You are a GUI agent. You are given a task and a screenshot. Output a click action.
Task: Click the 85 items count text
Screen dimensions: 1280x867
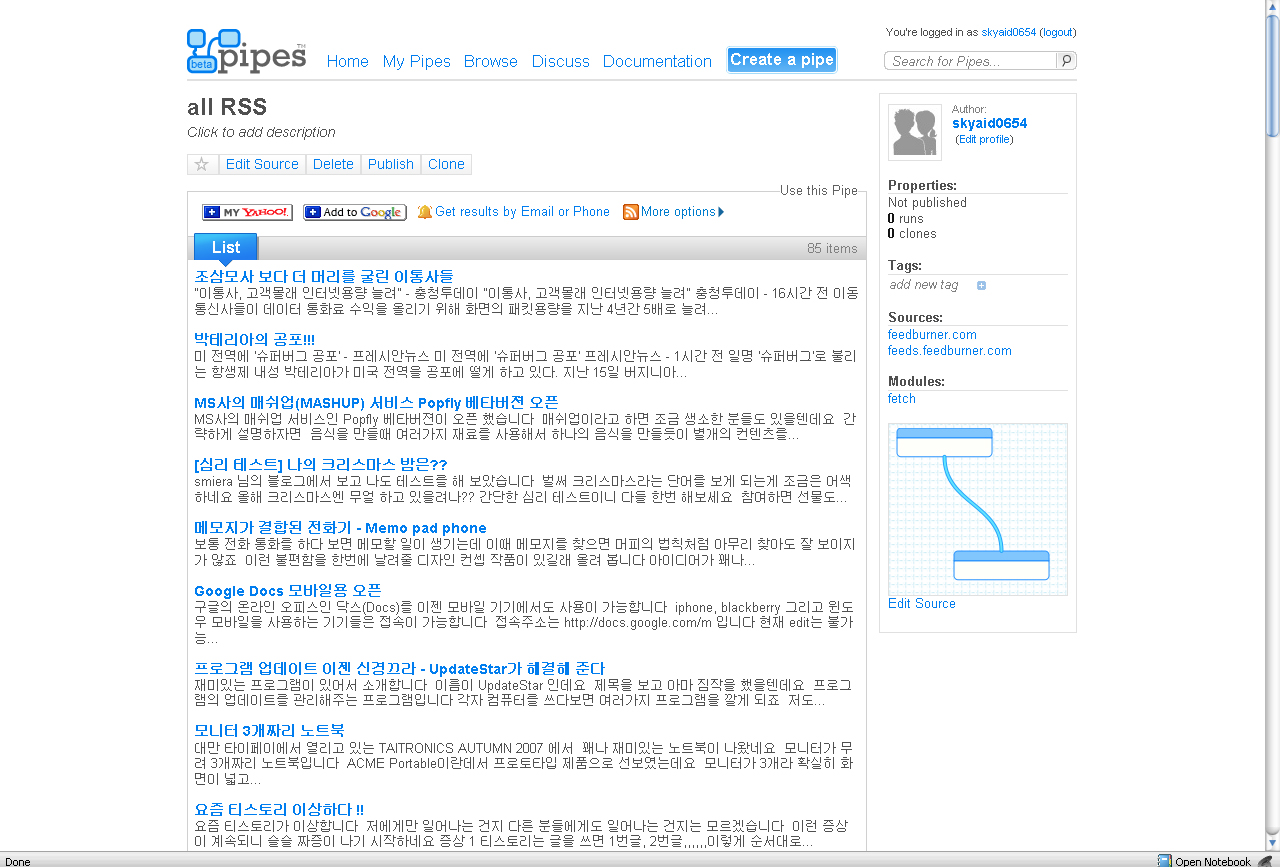832,249
